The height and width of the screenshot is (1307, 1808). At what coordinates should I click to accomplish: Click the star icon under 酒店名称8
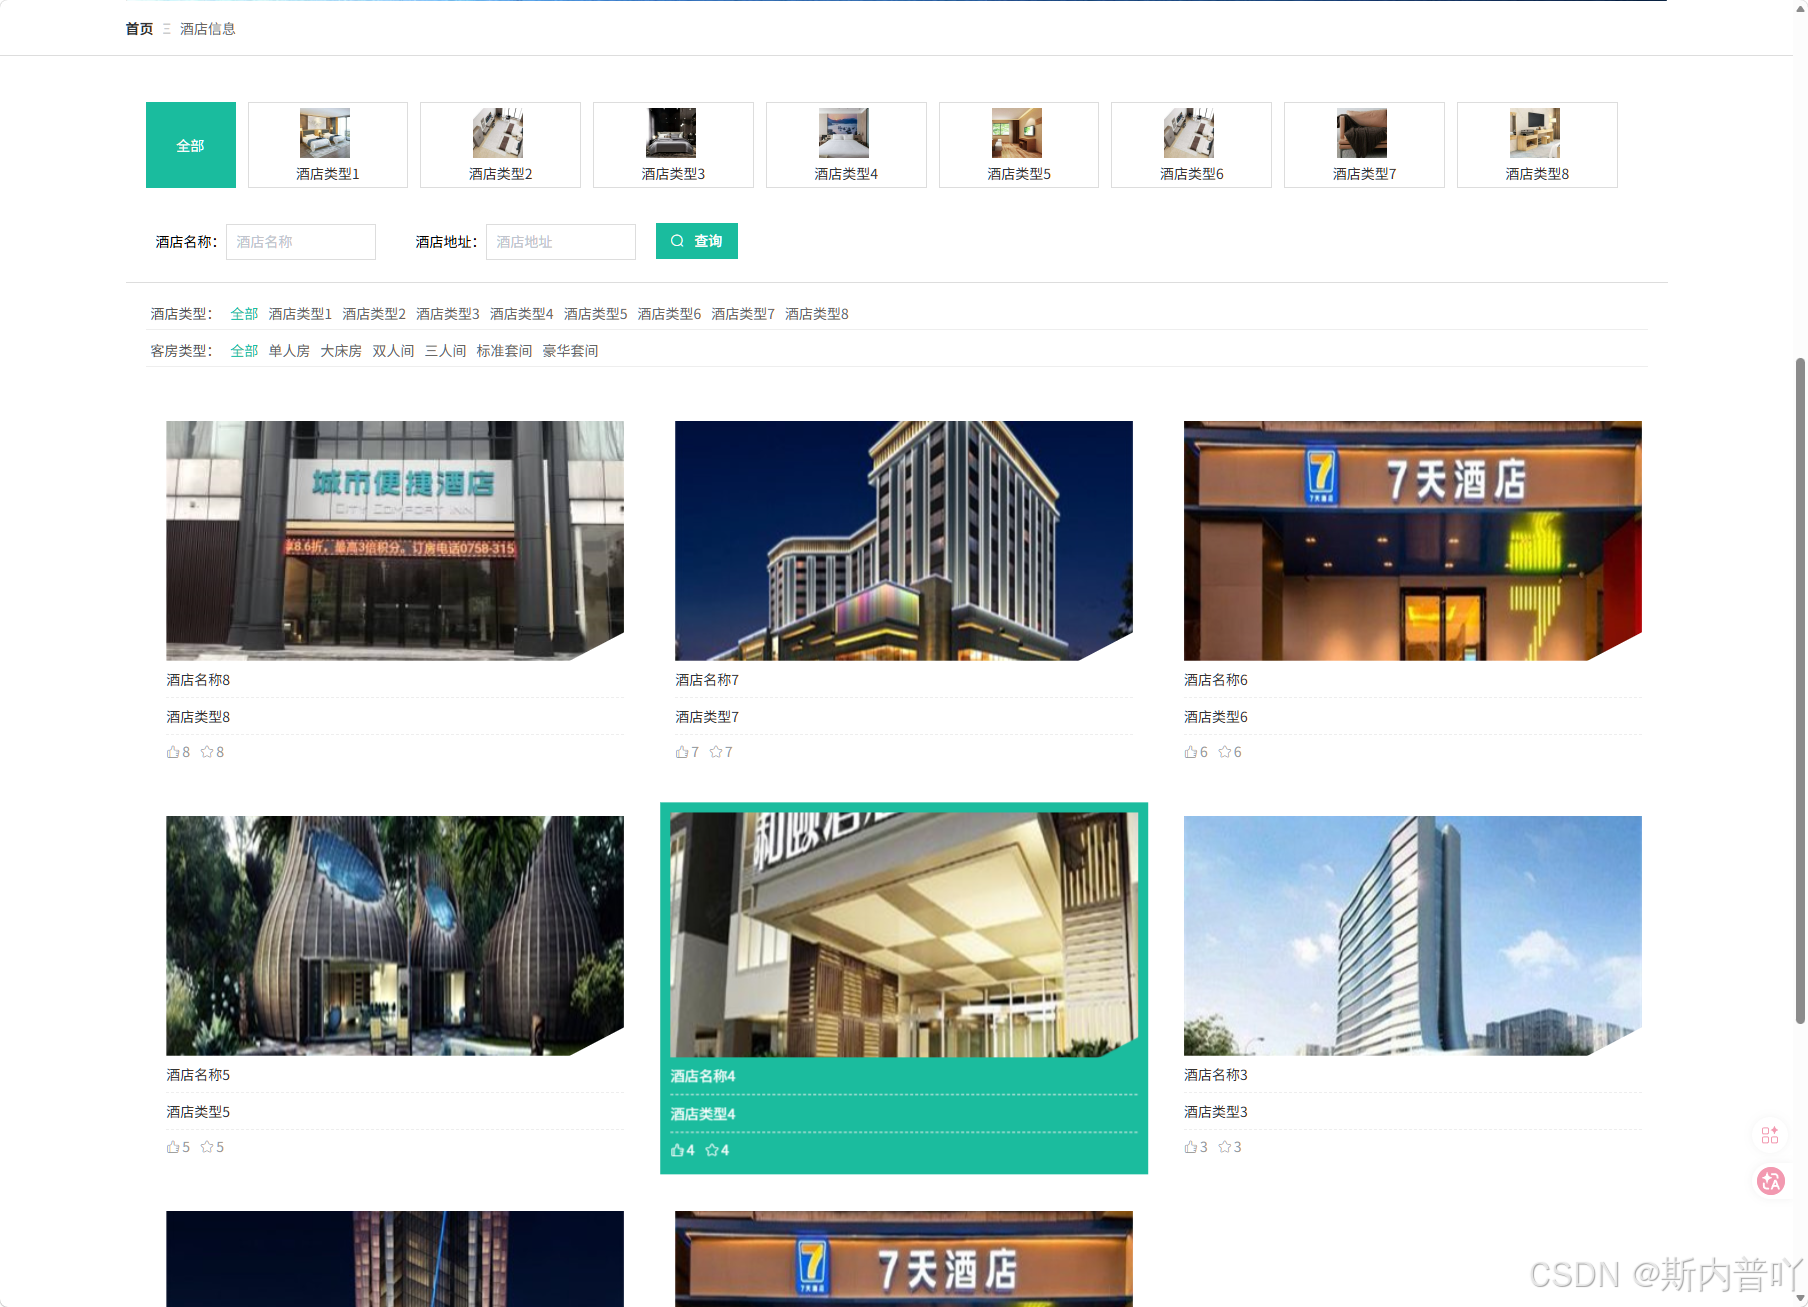coord(207,752)
